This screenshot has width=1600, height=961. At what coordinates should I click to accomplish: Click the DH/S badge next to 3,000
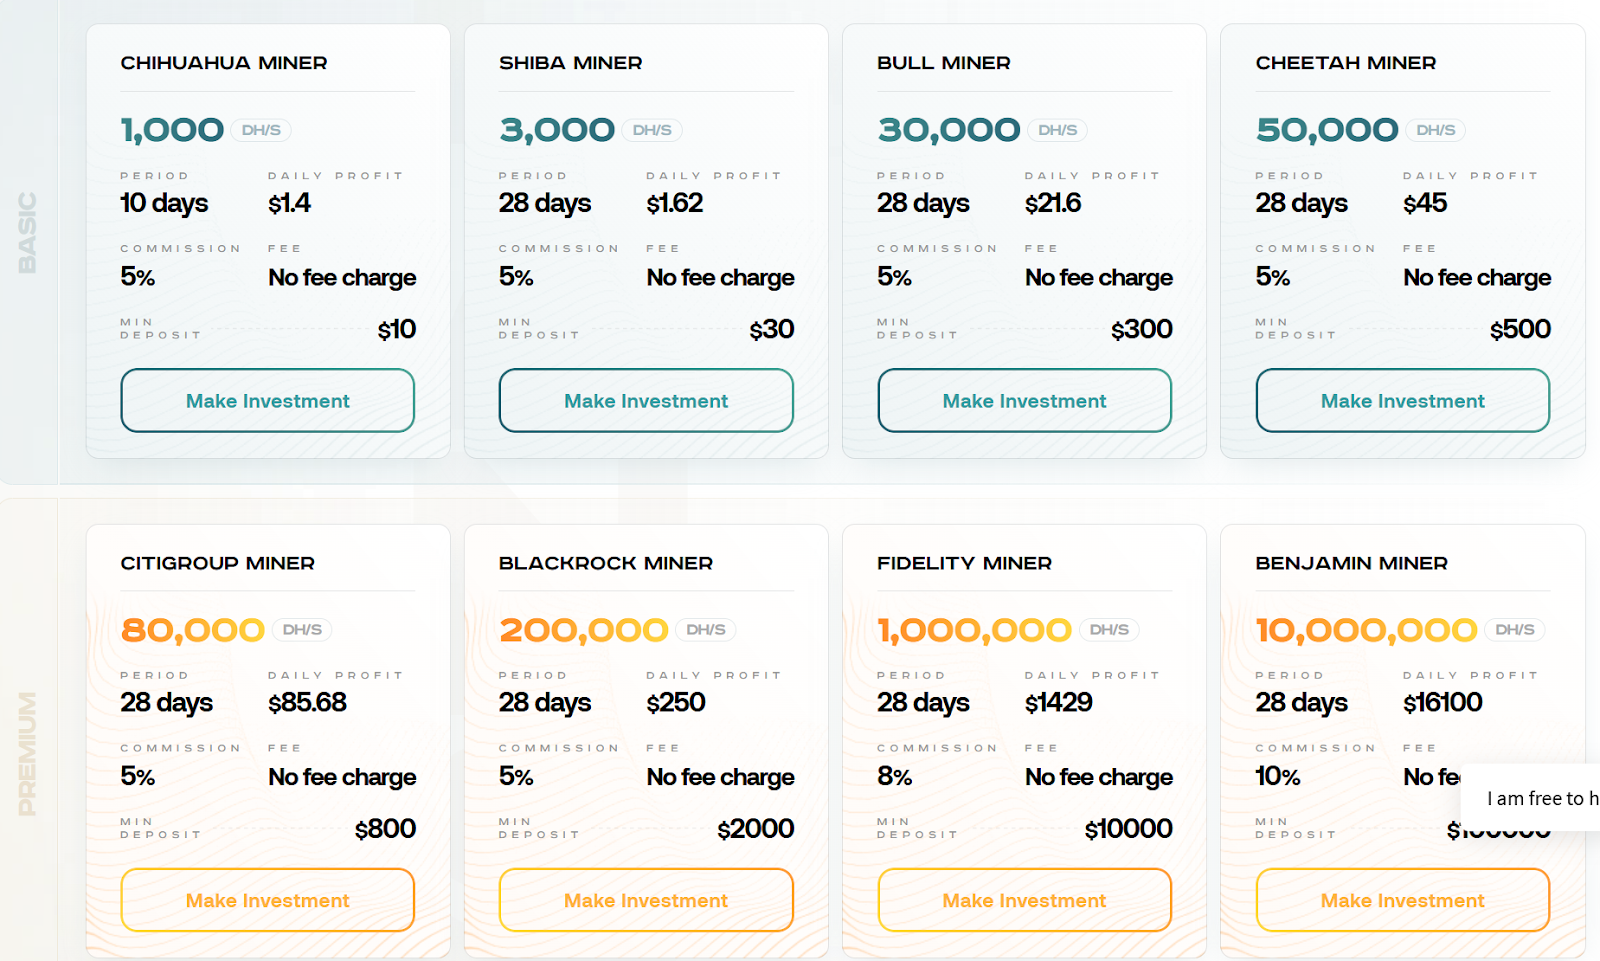tap(652, 130)
